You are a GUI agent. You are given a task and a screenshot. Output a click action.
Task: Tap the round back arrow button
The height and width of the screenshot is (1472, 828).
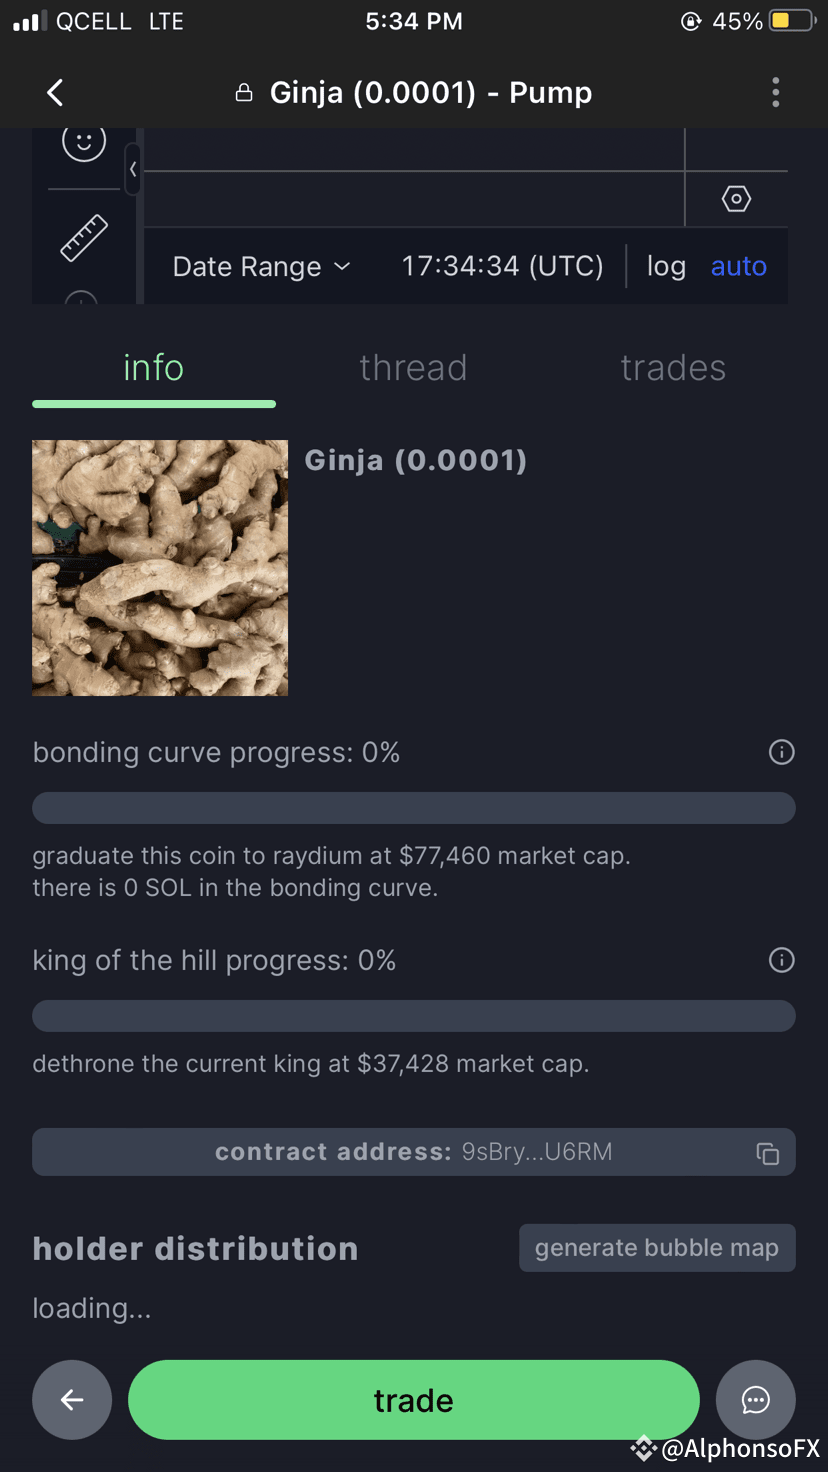tap(72, 1400)
